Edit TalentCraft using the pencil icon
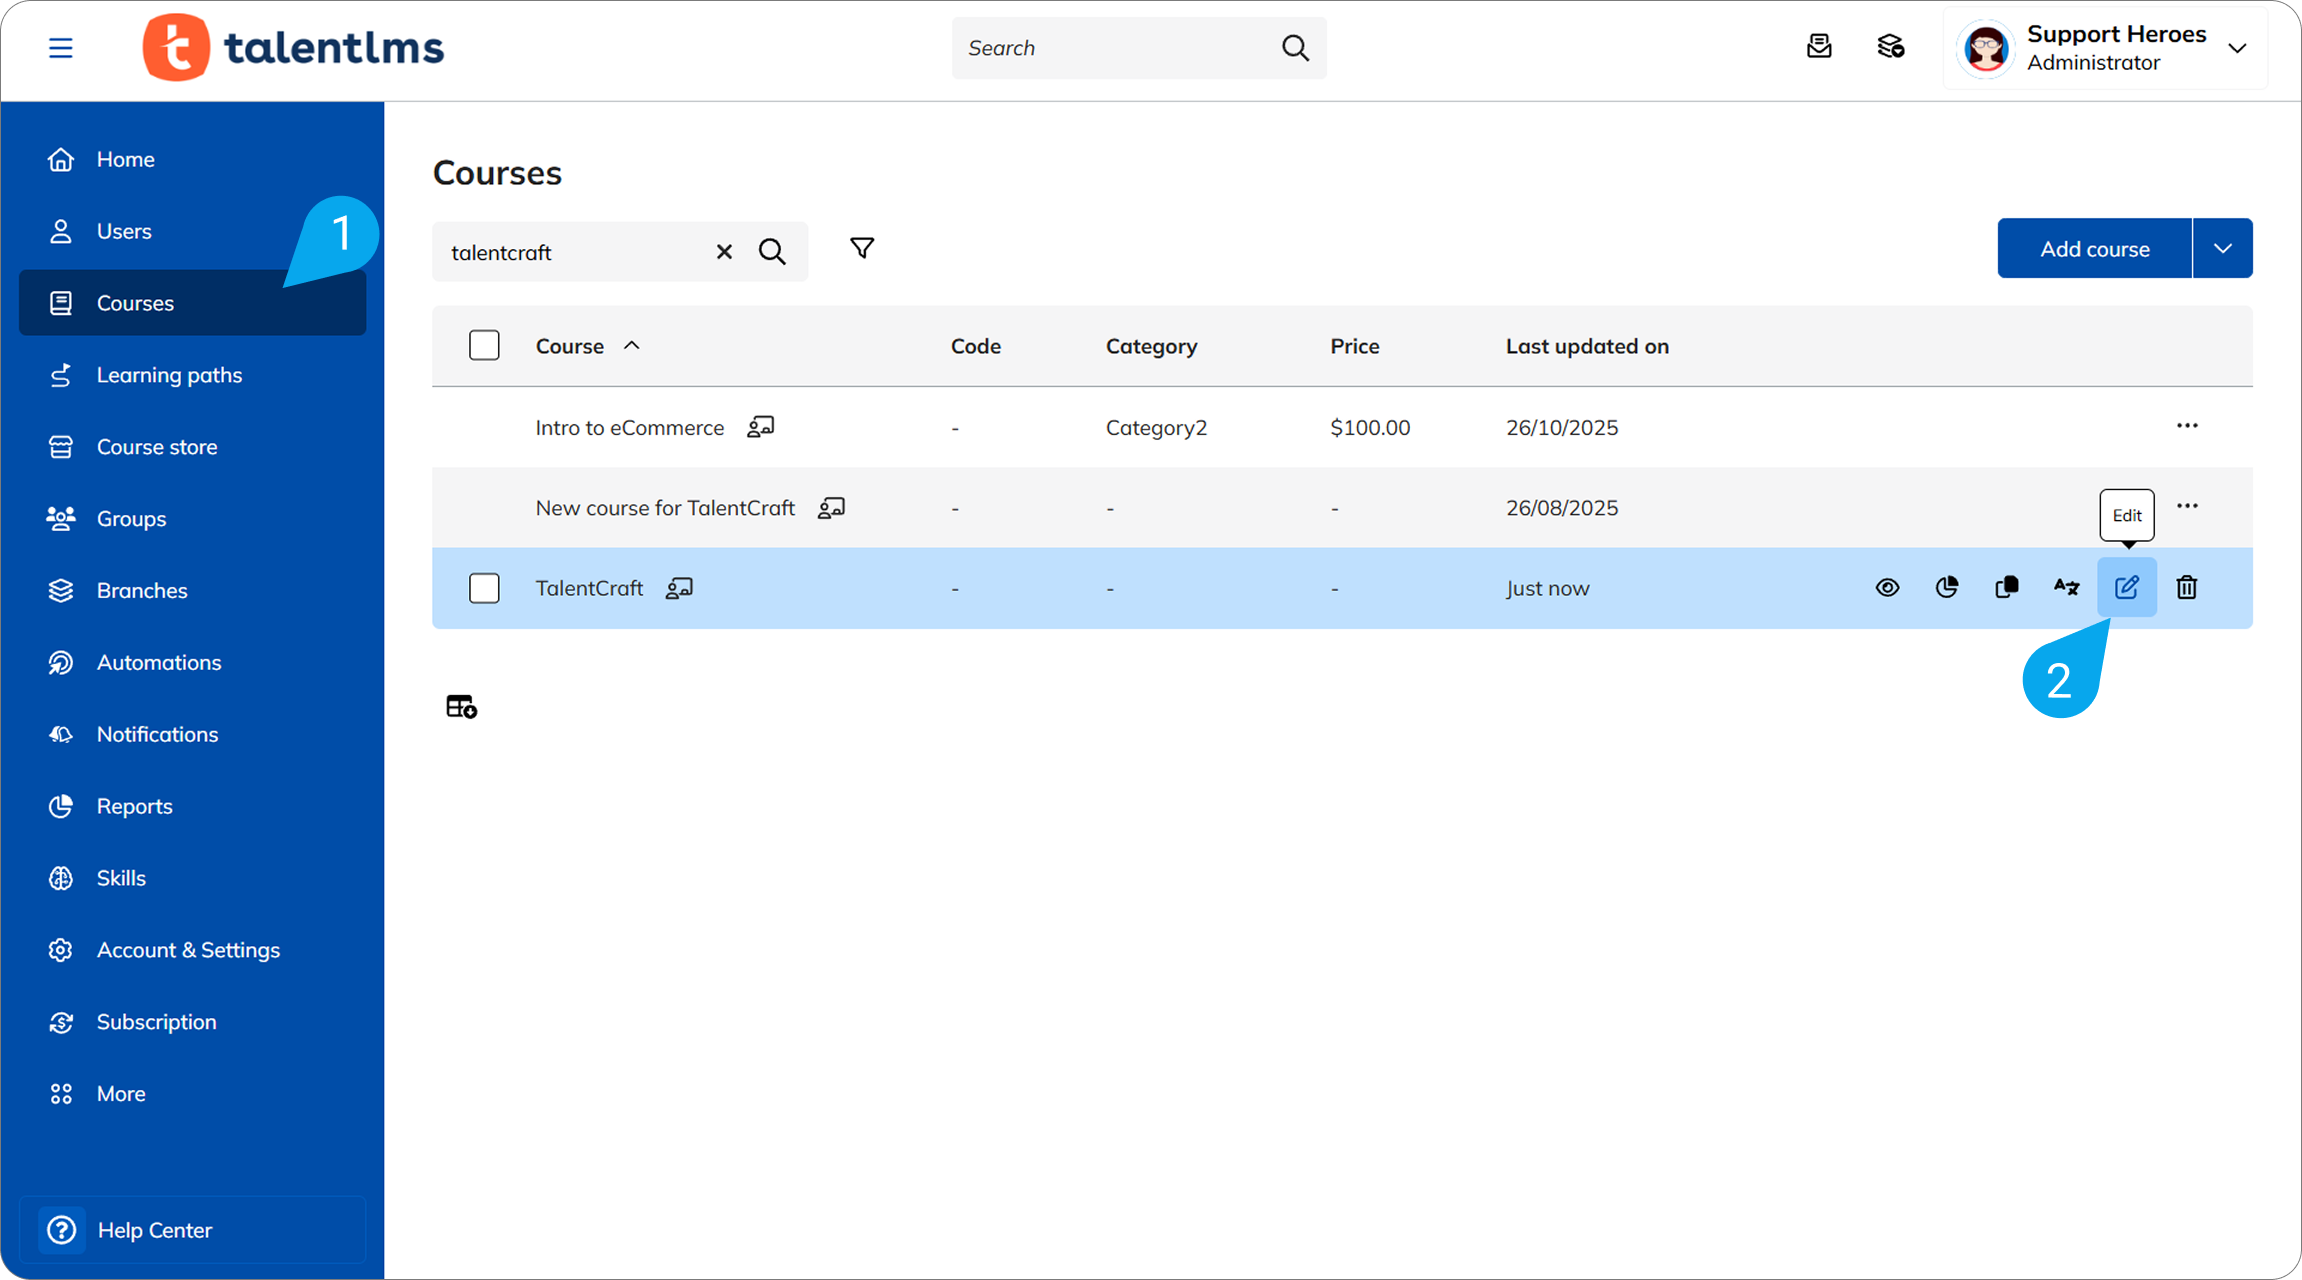 (2126, 588)
